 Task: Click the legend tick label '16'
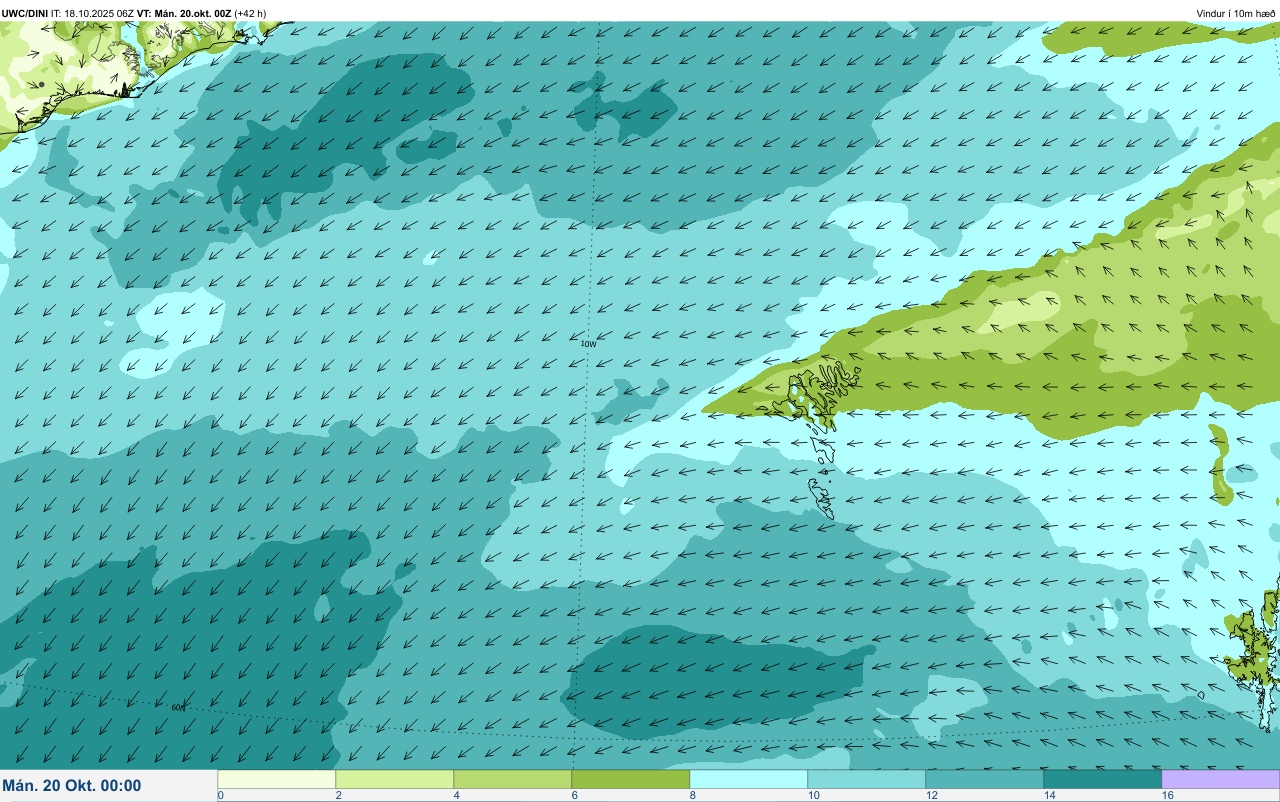point(1167,795)
